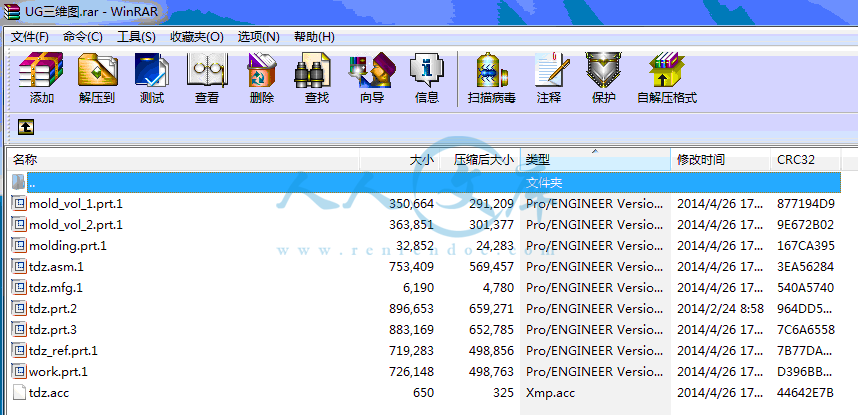
Task: Click icon of tdz.mfg.1 file
Action: click(19, 287)
